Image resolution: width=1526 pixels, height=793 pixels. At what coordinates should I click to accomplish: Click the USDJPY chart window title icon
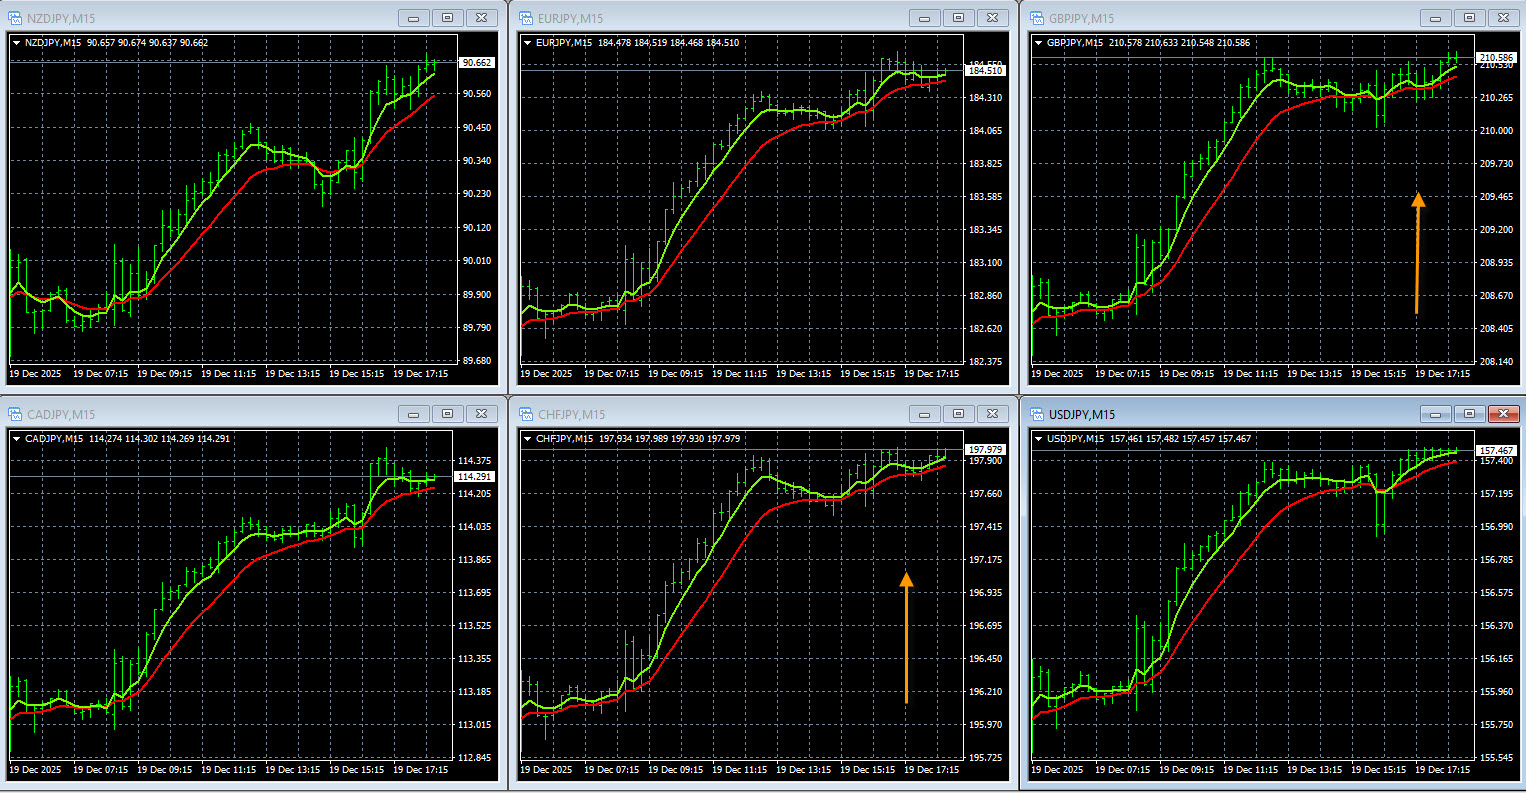coord(1037,414)
